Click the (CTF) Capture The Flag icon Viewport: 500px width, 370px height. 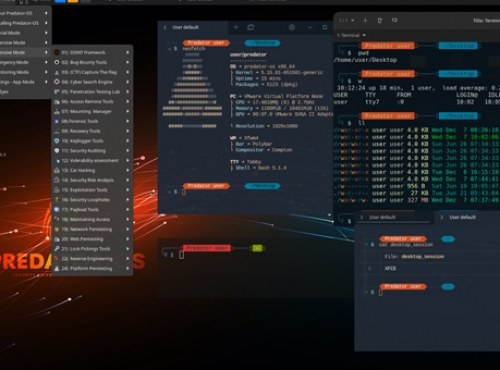pyautogui.click(x=57, y=72)
